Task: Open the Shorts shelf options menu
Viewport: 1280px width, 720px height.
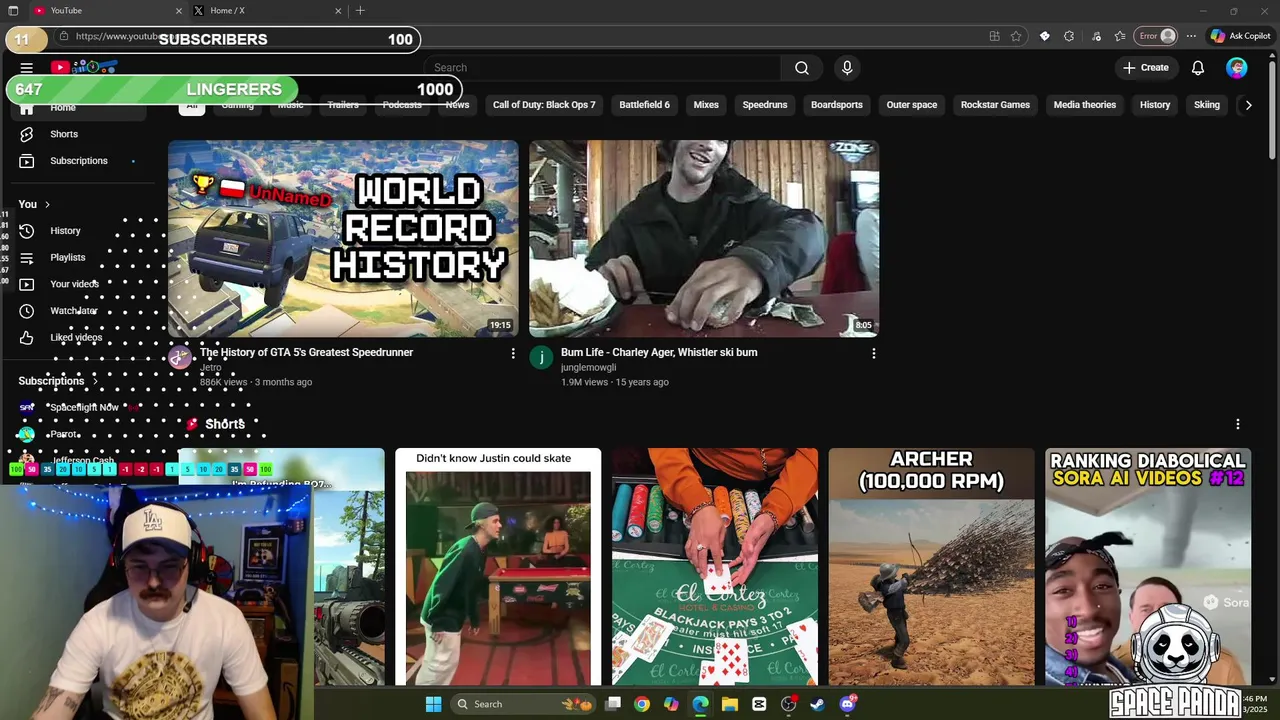Action: (1238, 424)
